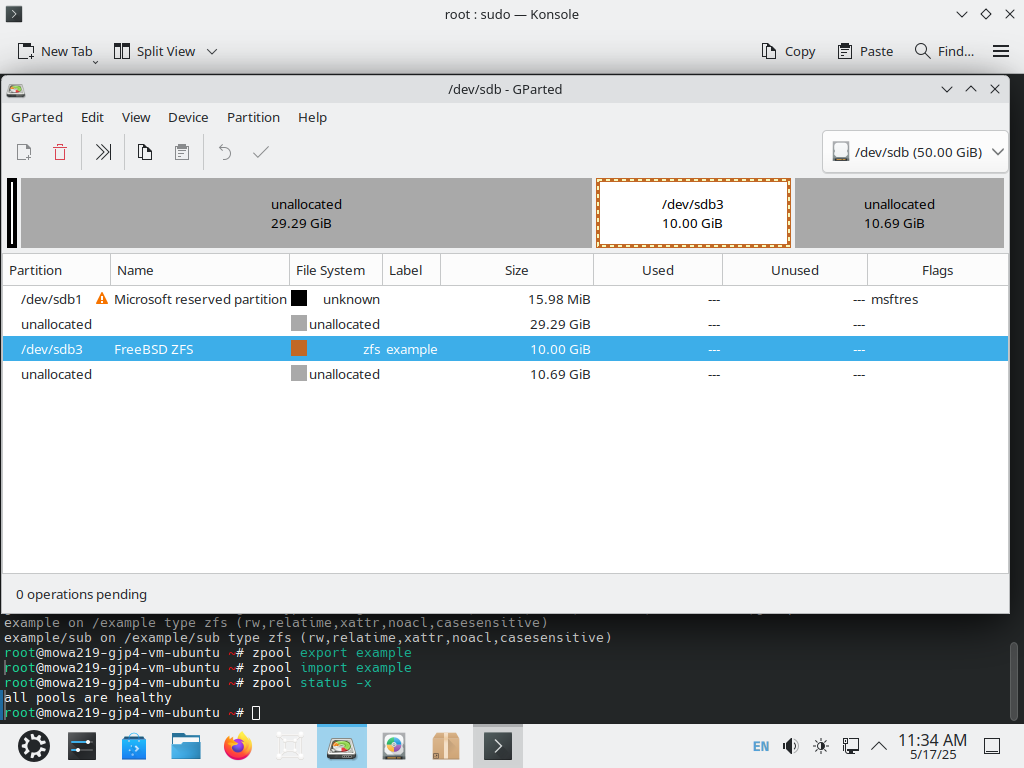Select the /dev/sdb3 block in disk map
The image size is (1024, 768).
[x=693, y=214]
